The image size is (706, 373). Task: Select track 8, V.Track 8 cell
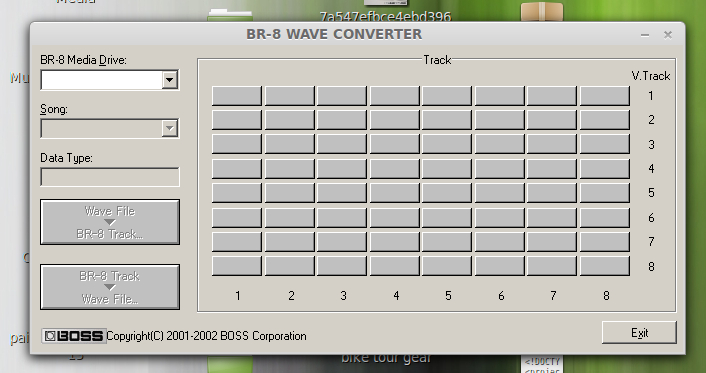click(605, 266)
